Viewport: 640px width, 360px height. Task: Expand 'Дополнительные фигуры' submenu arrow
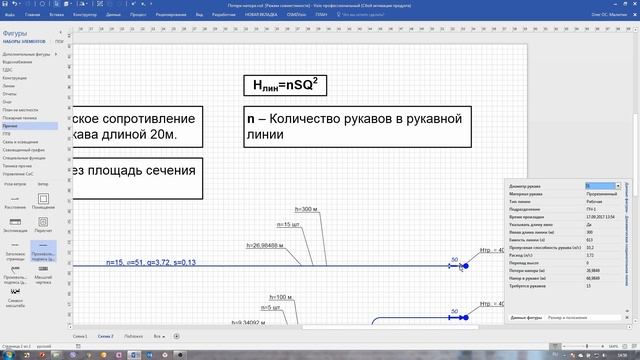[x=56, y=54]
